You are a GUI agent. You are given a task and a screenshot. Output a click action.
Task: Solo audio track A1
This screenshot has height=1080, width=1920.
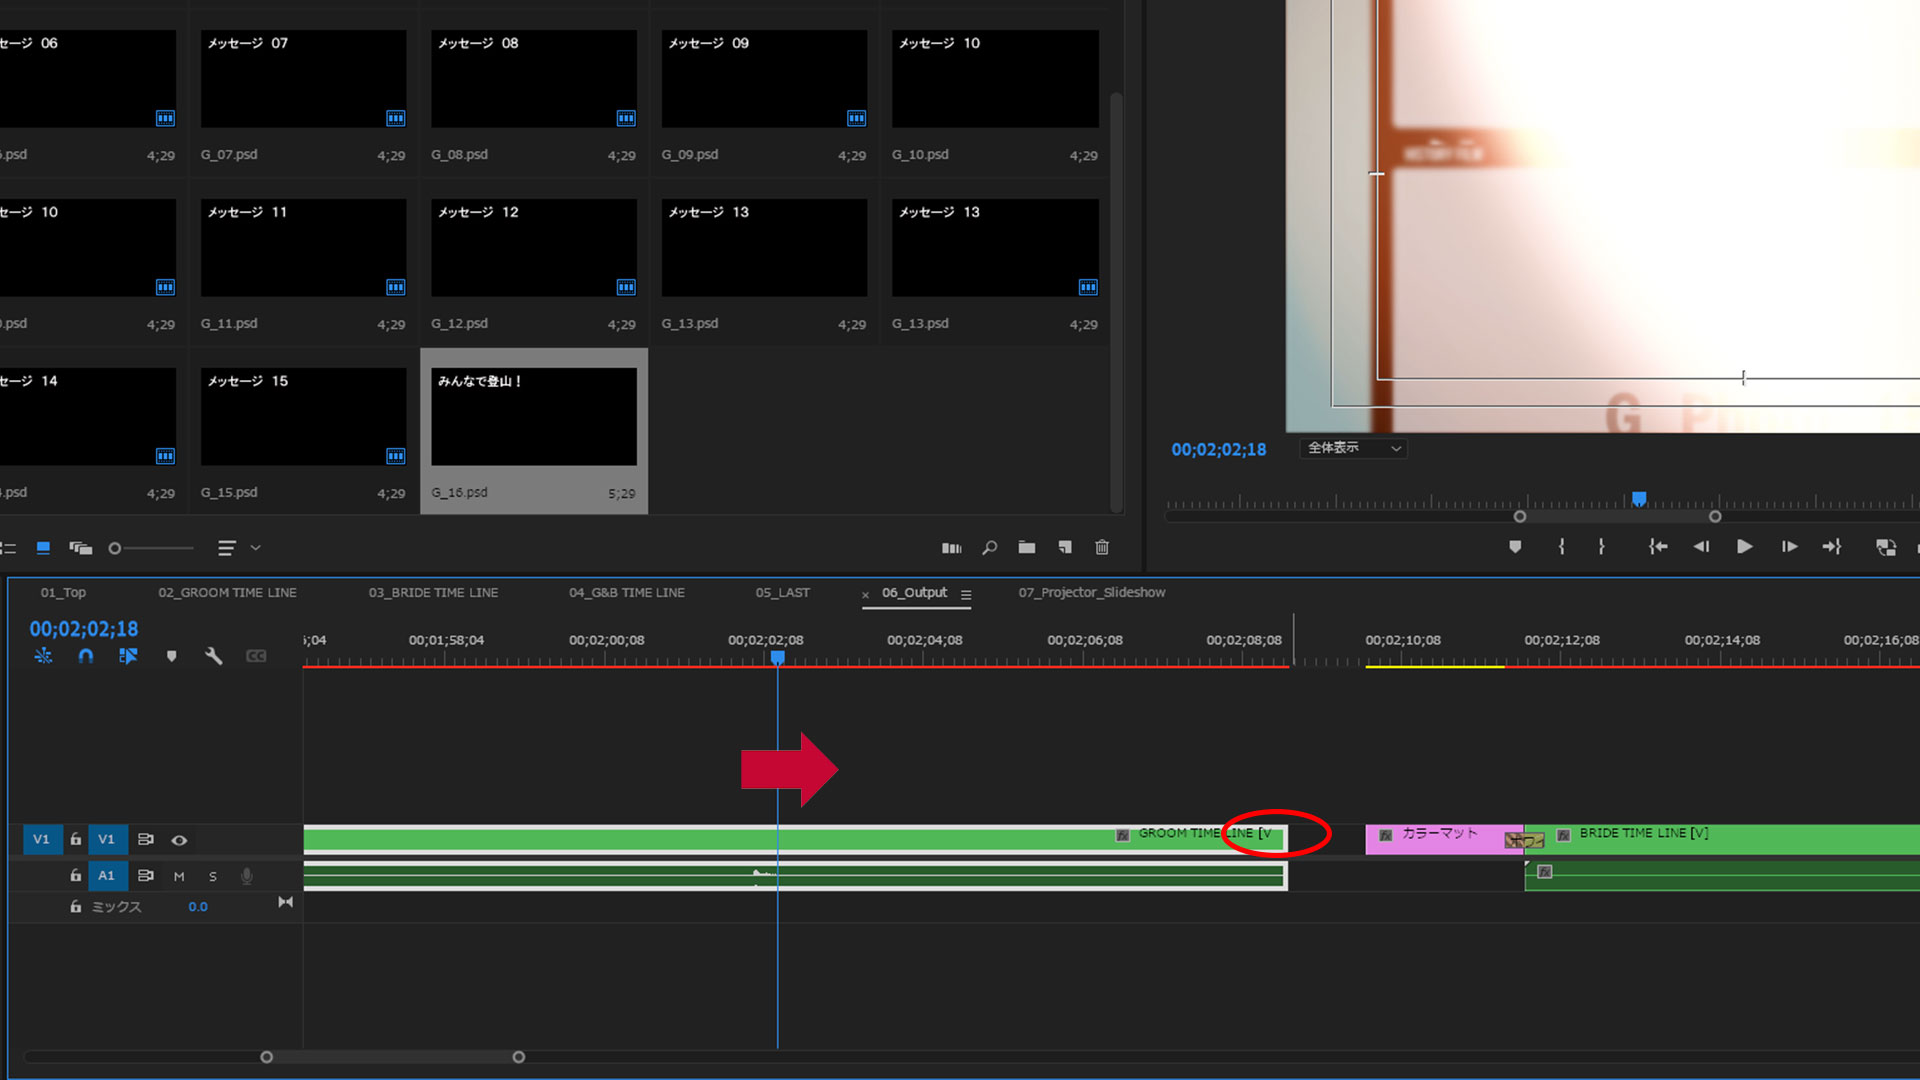(213, 877)
